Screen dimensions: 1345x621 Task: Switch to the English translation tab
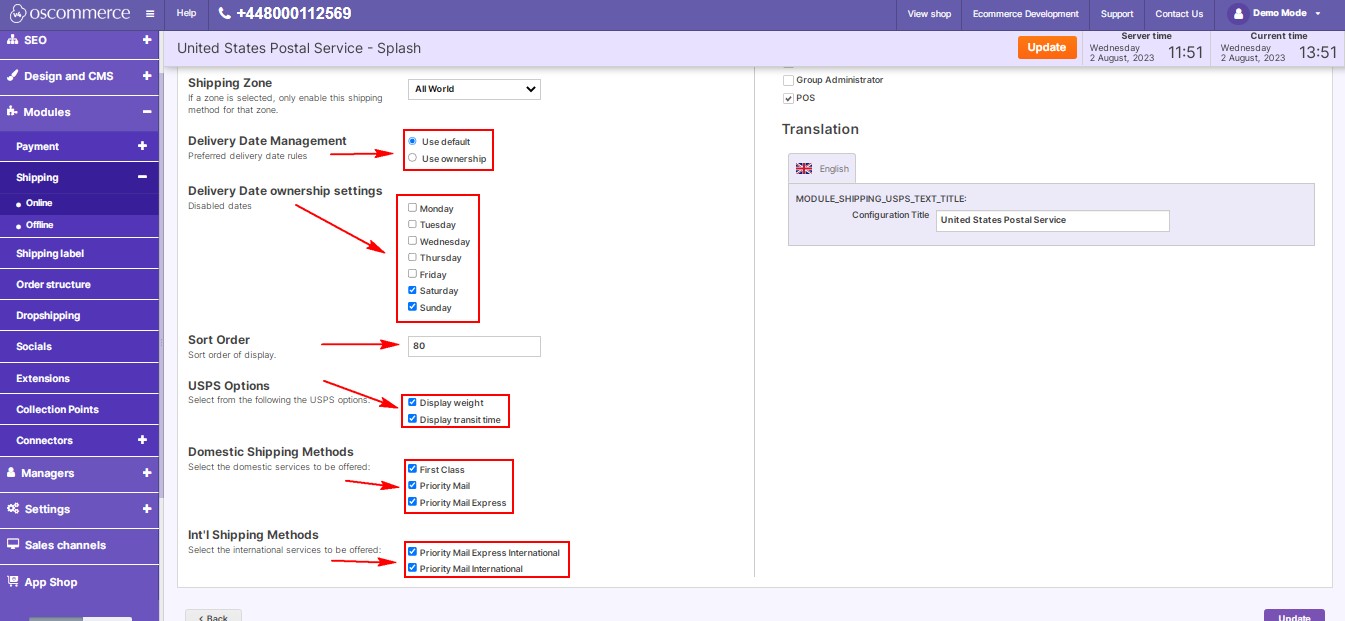pyautogui.click(x=822, y=168)
